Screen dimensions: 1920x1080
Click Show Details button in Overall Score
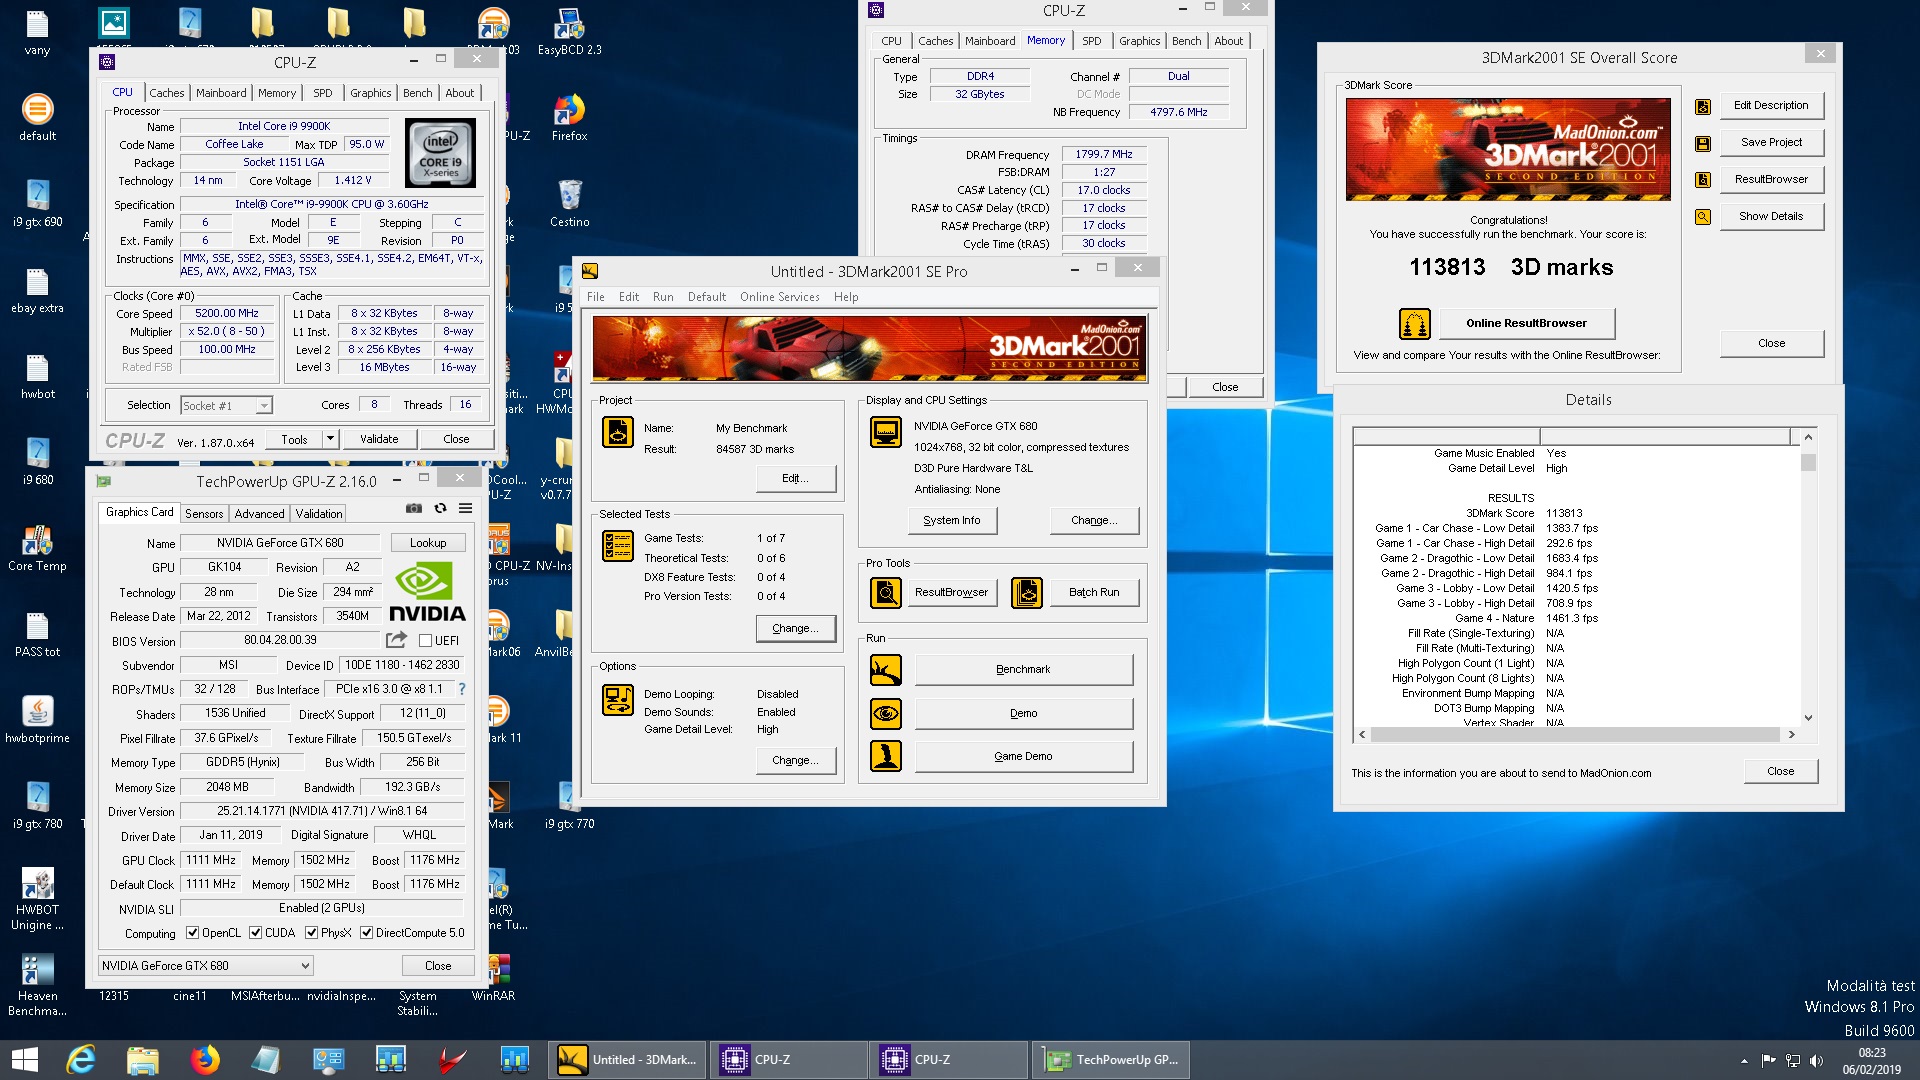coord(1771,216)
